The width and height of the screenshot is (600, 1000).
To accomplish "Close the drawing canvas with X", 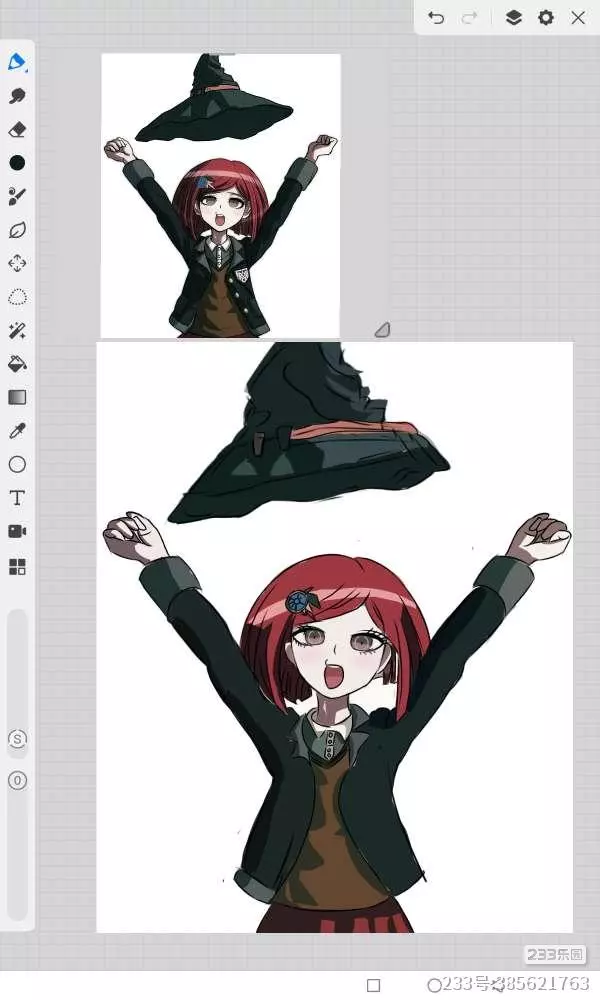I will pyautogui.click(x=578, y=18).
